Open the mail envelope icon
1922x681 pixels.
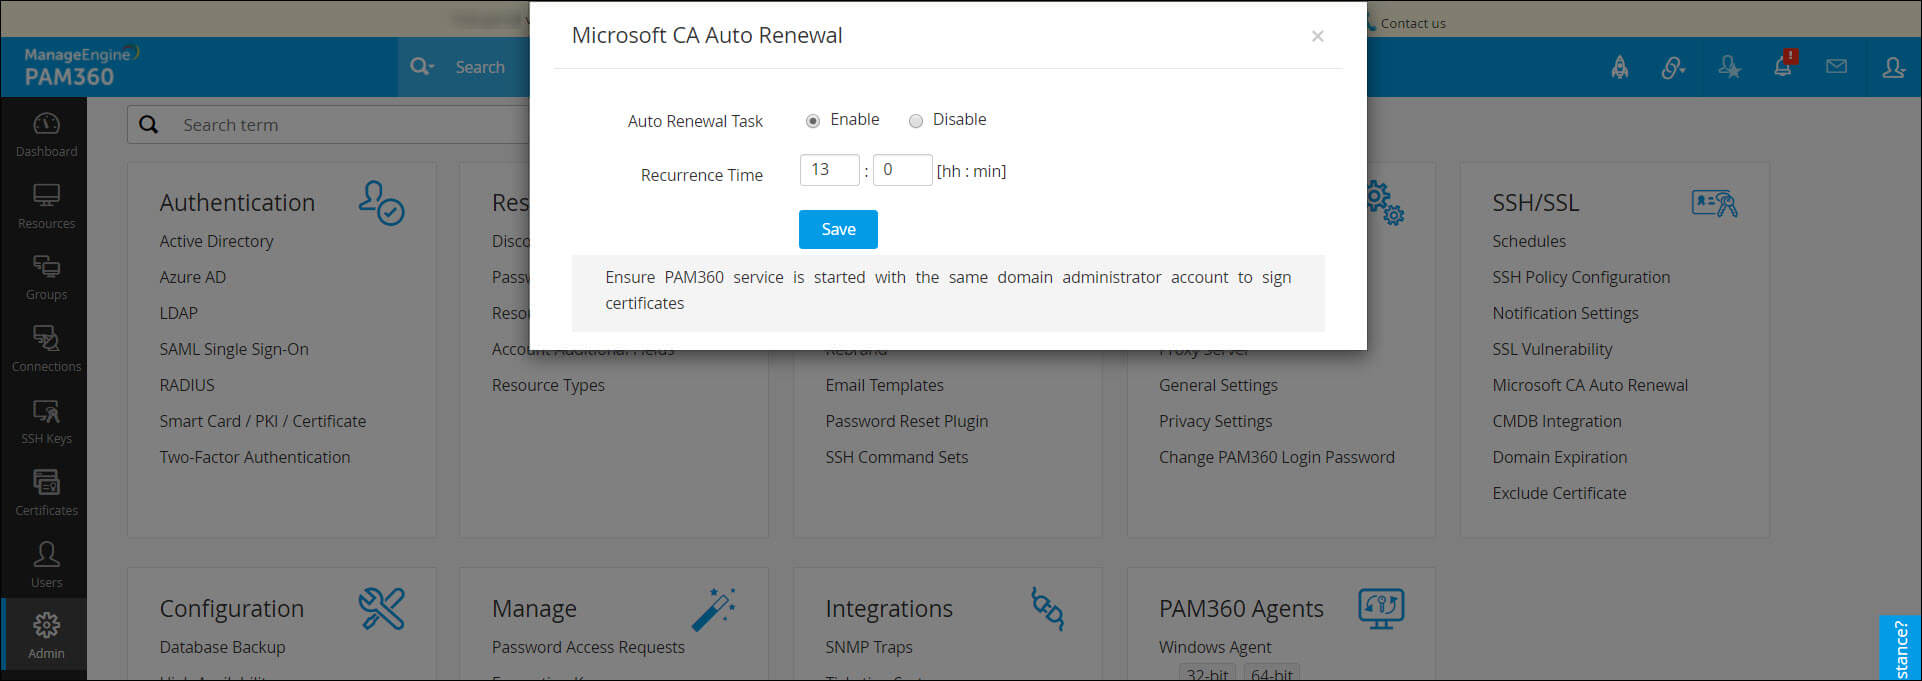pyautogui.click(x=1836, y=67)
